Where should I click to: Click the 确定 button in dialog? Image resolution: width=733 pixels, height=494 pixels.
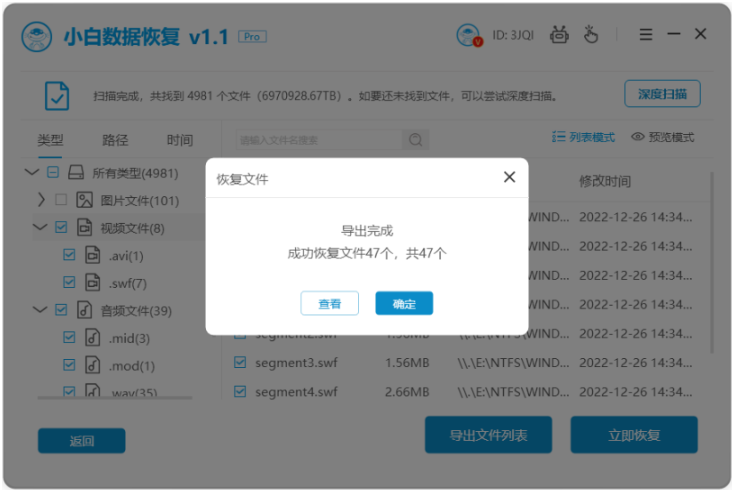(404, 303)
